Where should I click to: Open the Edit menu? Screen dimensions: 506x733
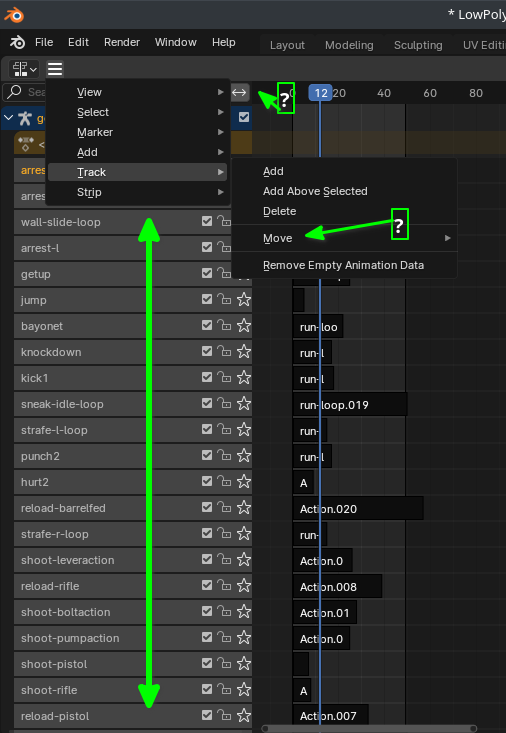tap(78, 43)
